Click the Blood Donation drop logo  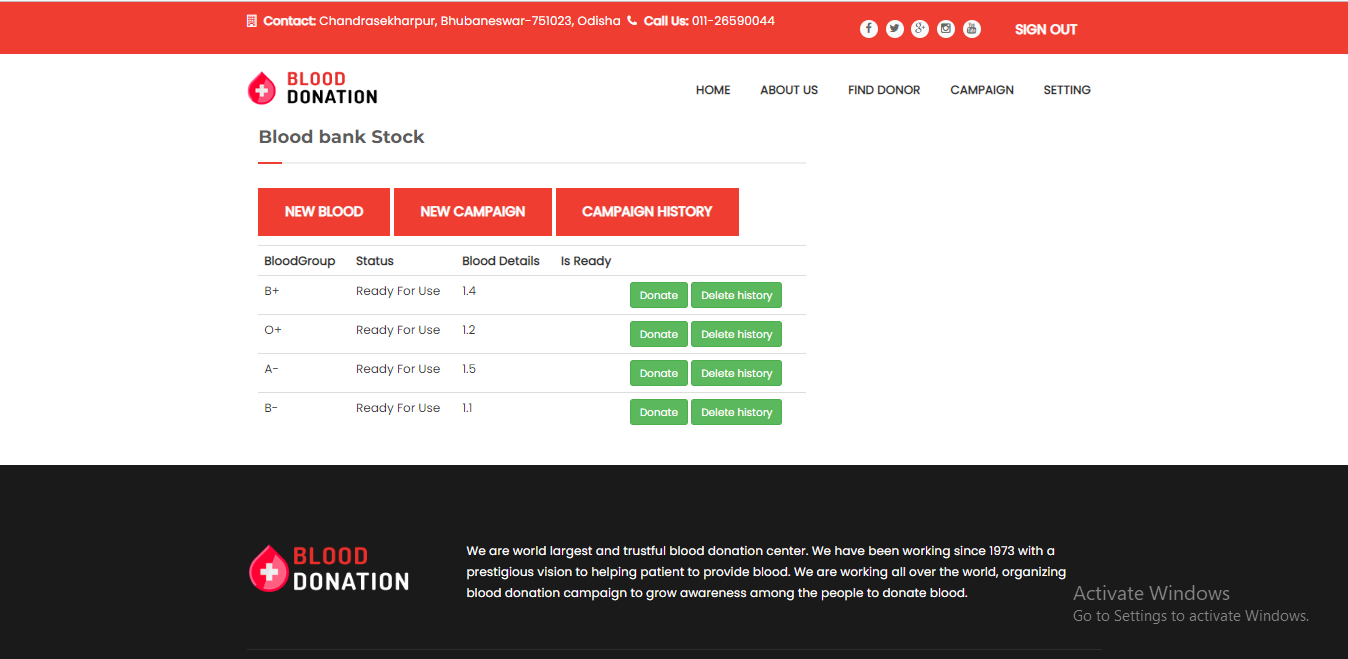[262, 88]
